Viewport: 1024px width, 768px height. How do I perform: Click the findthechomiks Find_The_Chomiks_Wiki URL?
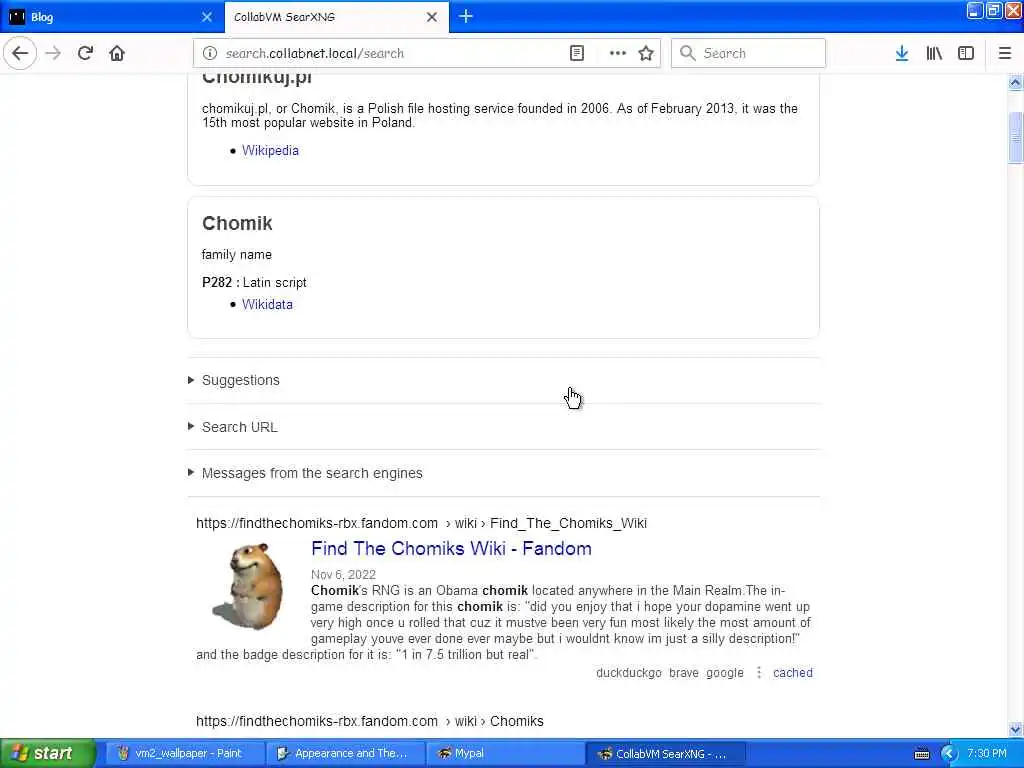tap(421, 523)
